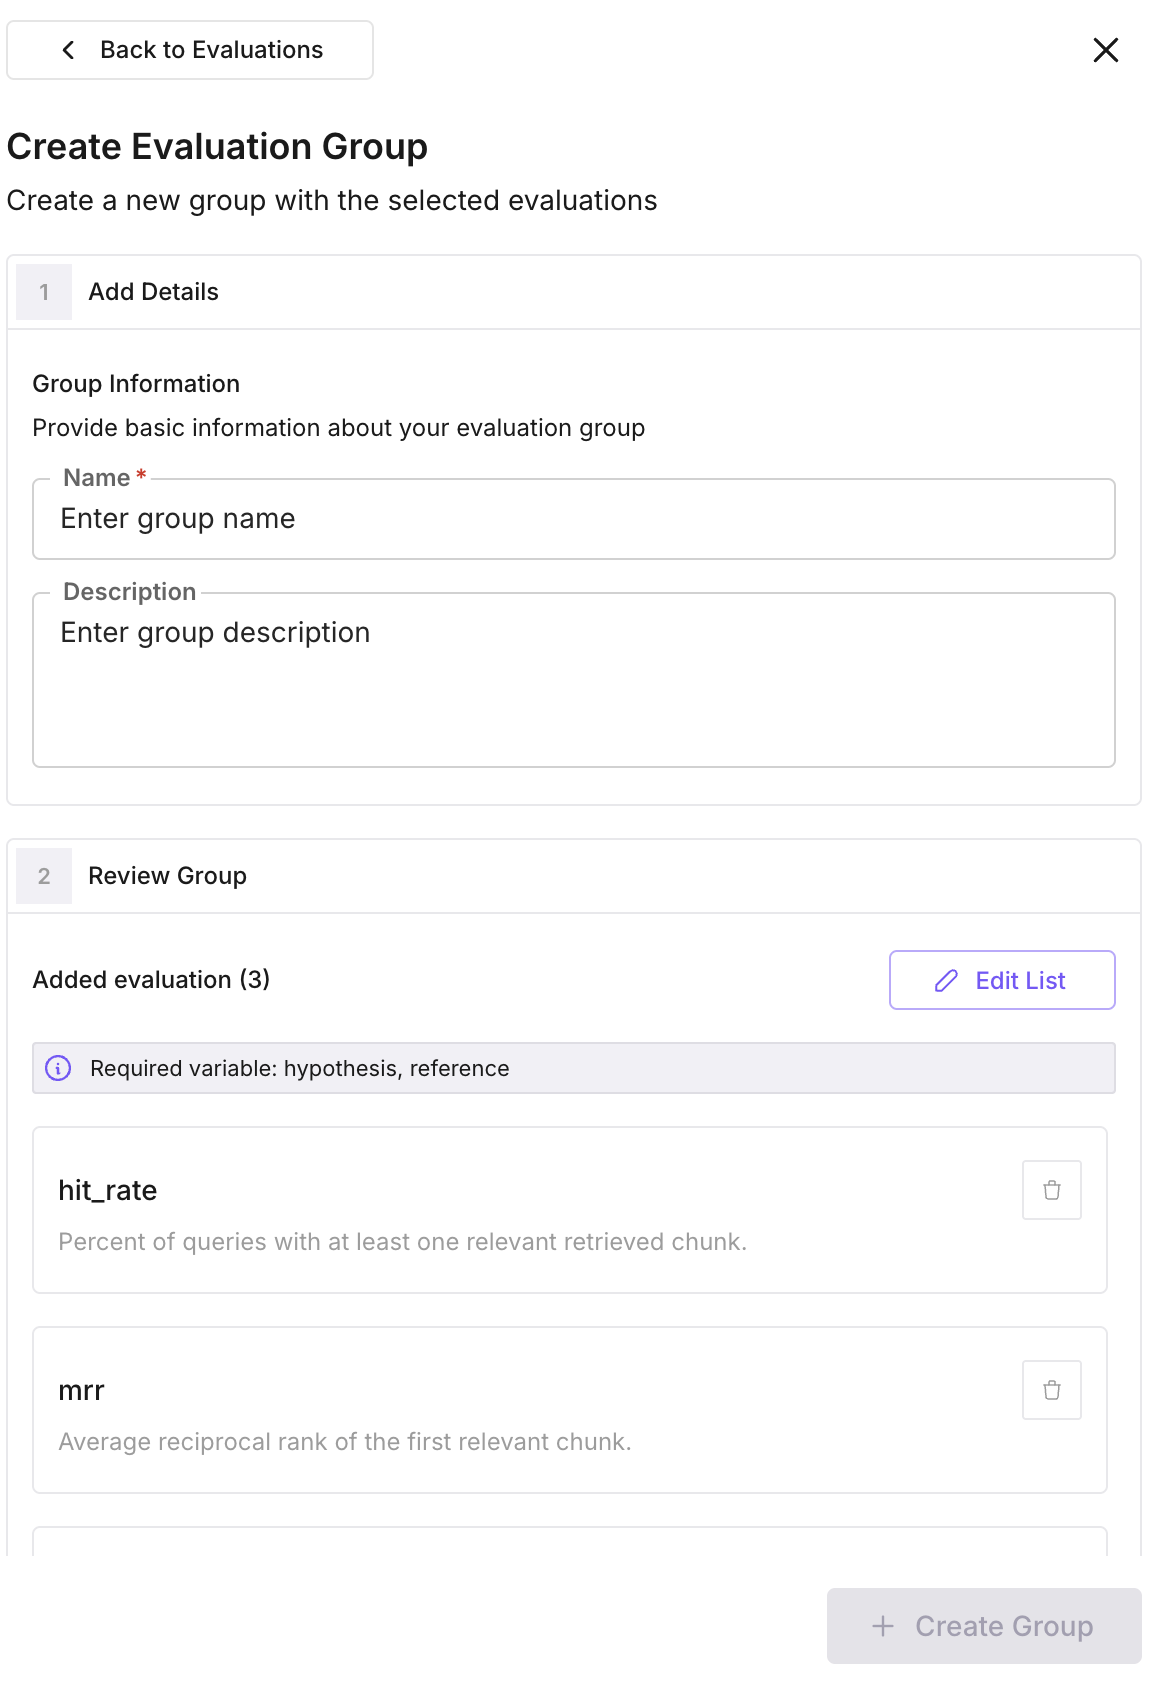
Task: Close the Create Evaluation Group panel
Action: pyautogui.click(x=1105, y=50)
